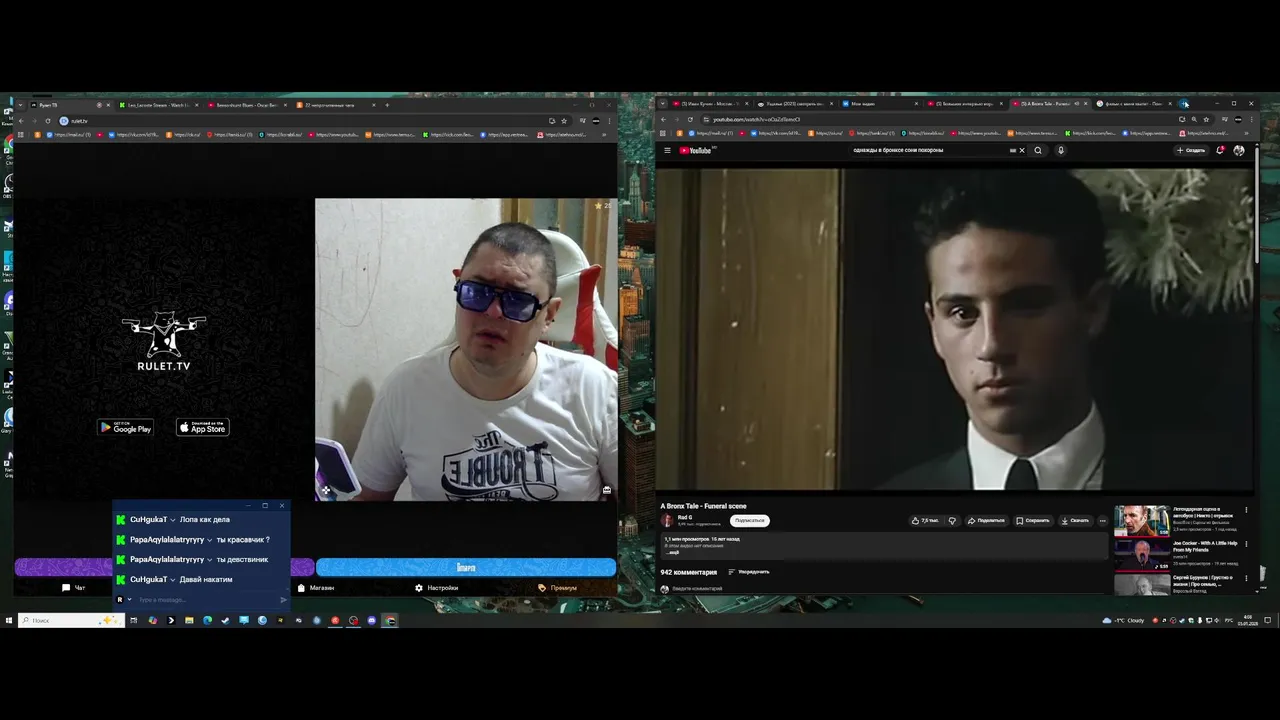The image size is (1280, 720).
Task: Open the Магазин tab on rulet.tv
Action: pos(316,588)
